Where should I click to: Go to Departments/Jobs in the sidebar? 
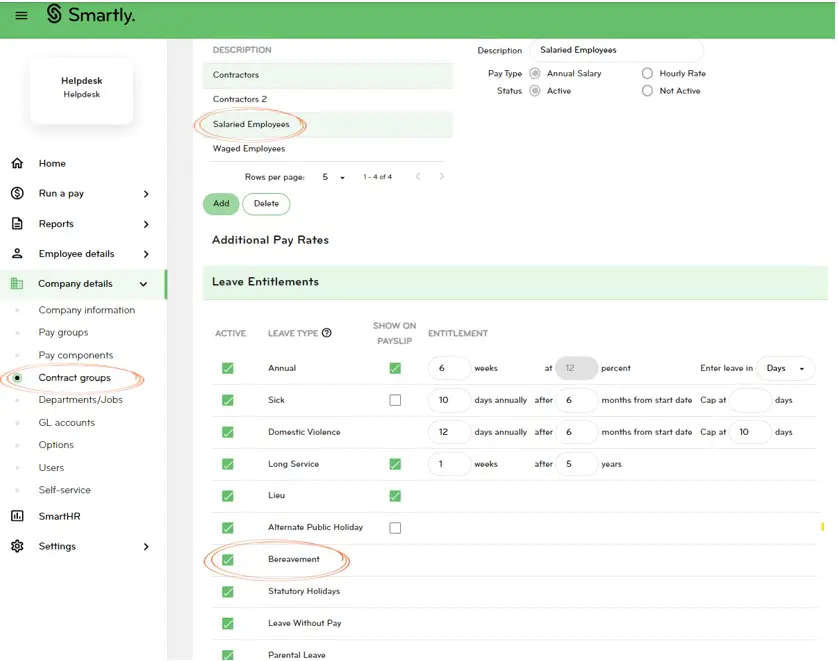pyautogui.click(x=80, y=400)
